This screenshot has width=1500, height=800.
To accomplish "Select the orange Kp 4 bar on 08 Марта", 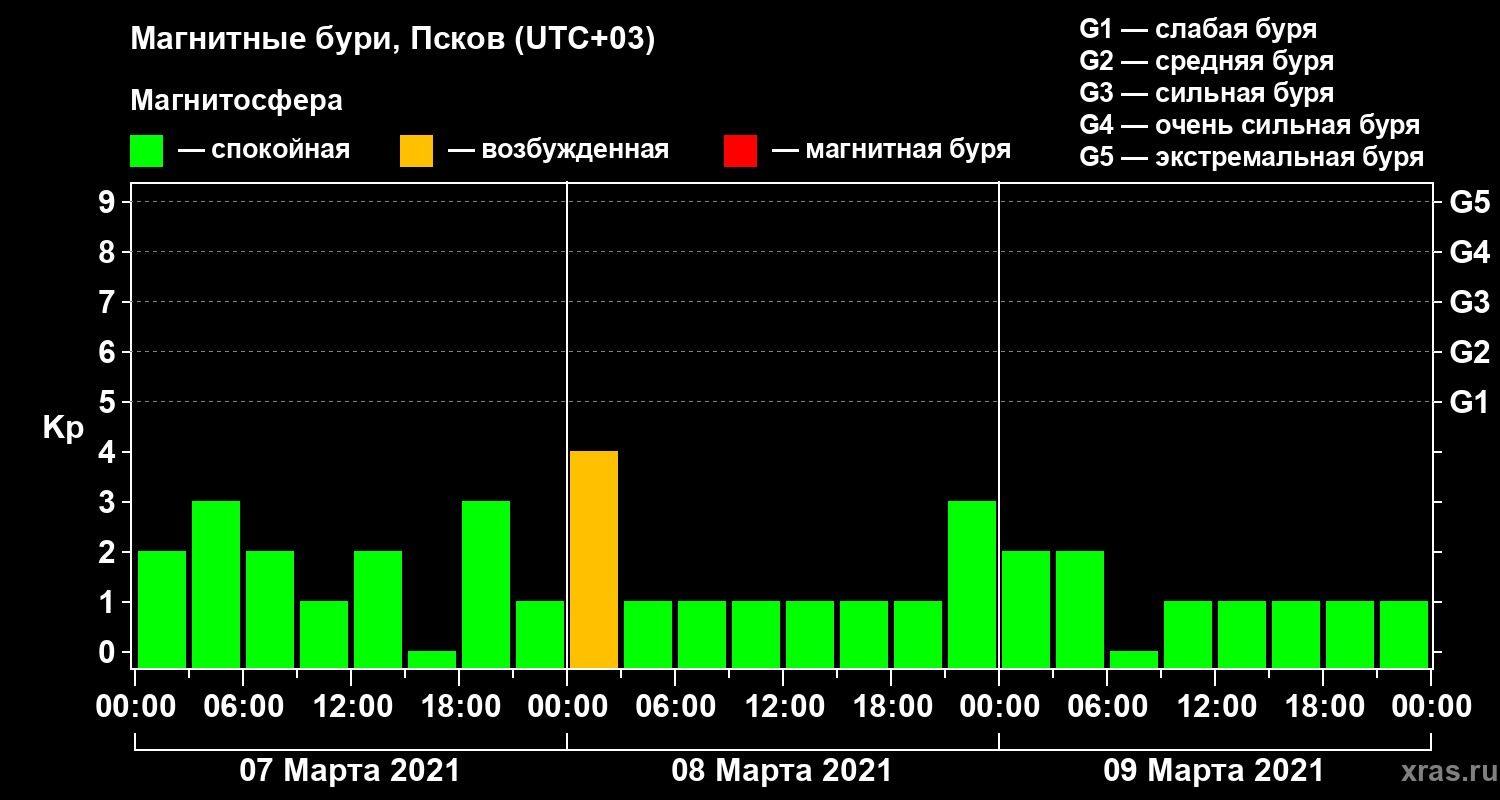I will [x=594, y=559].
